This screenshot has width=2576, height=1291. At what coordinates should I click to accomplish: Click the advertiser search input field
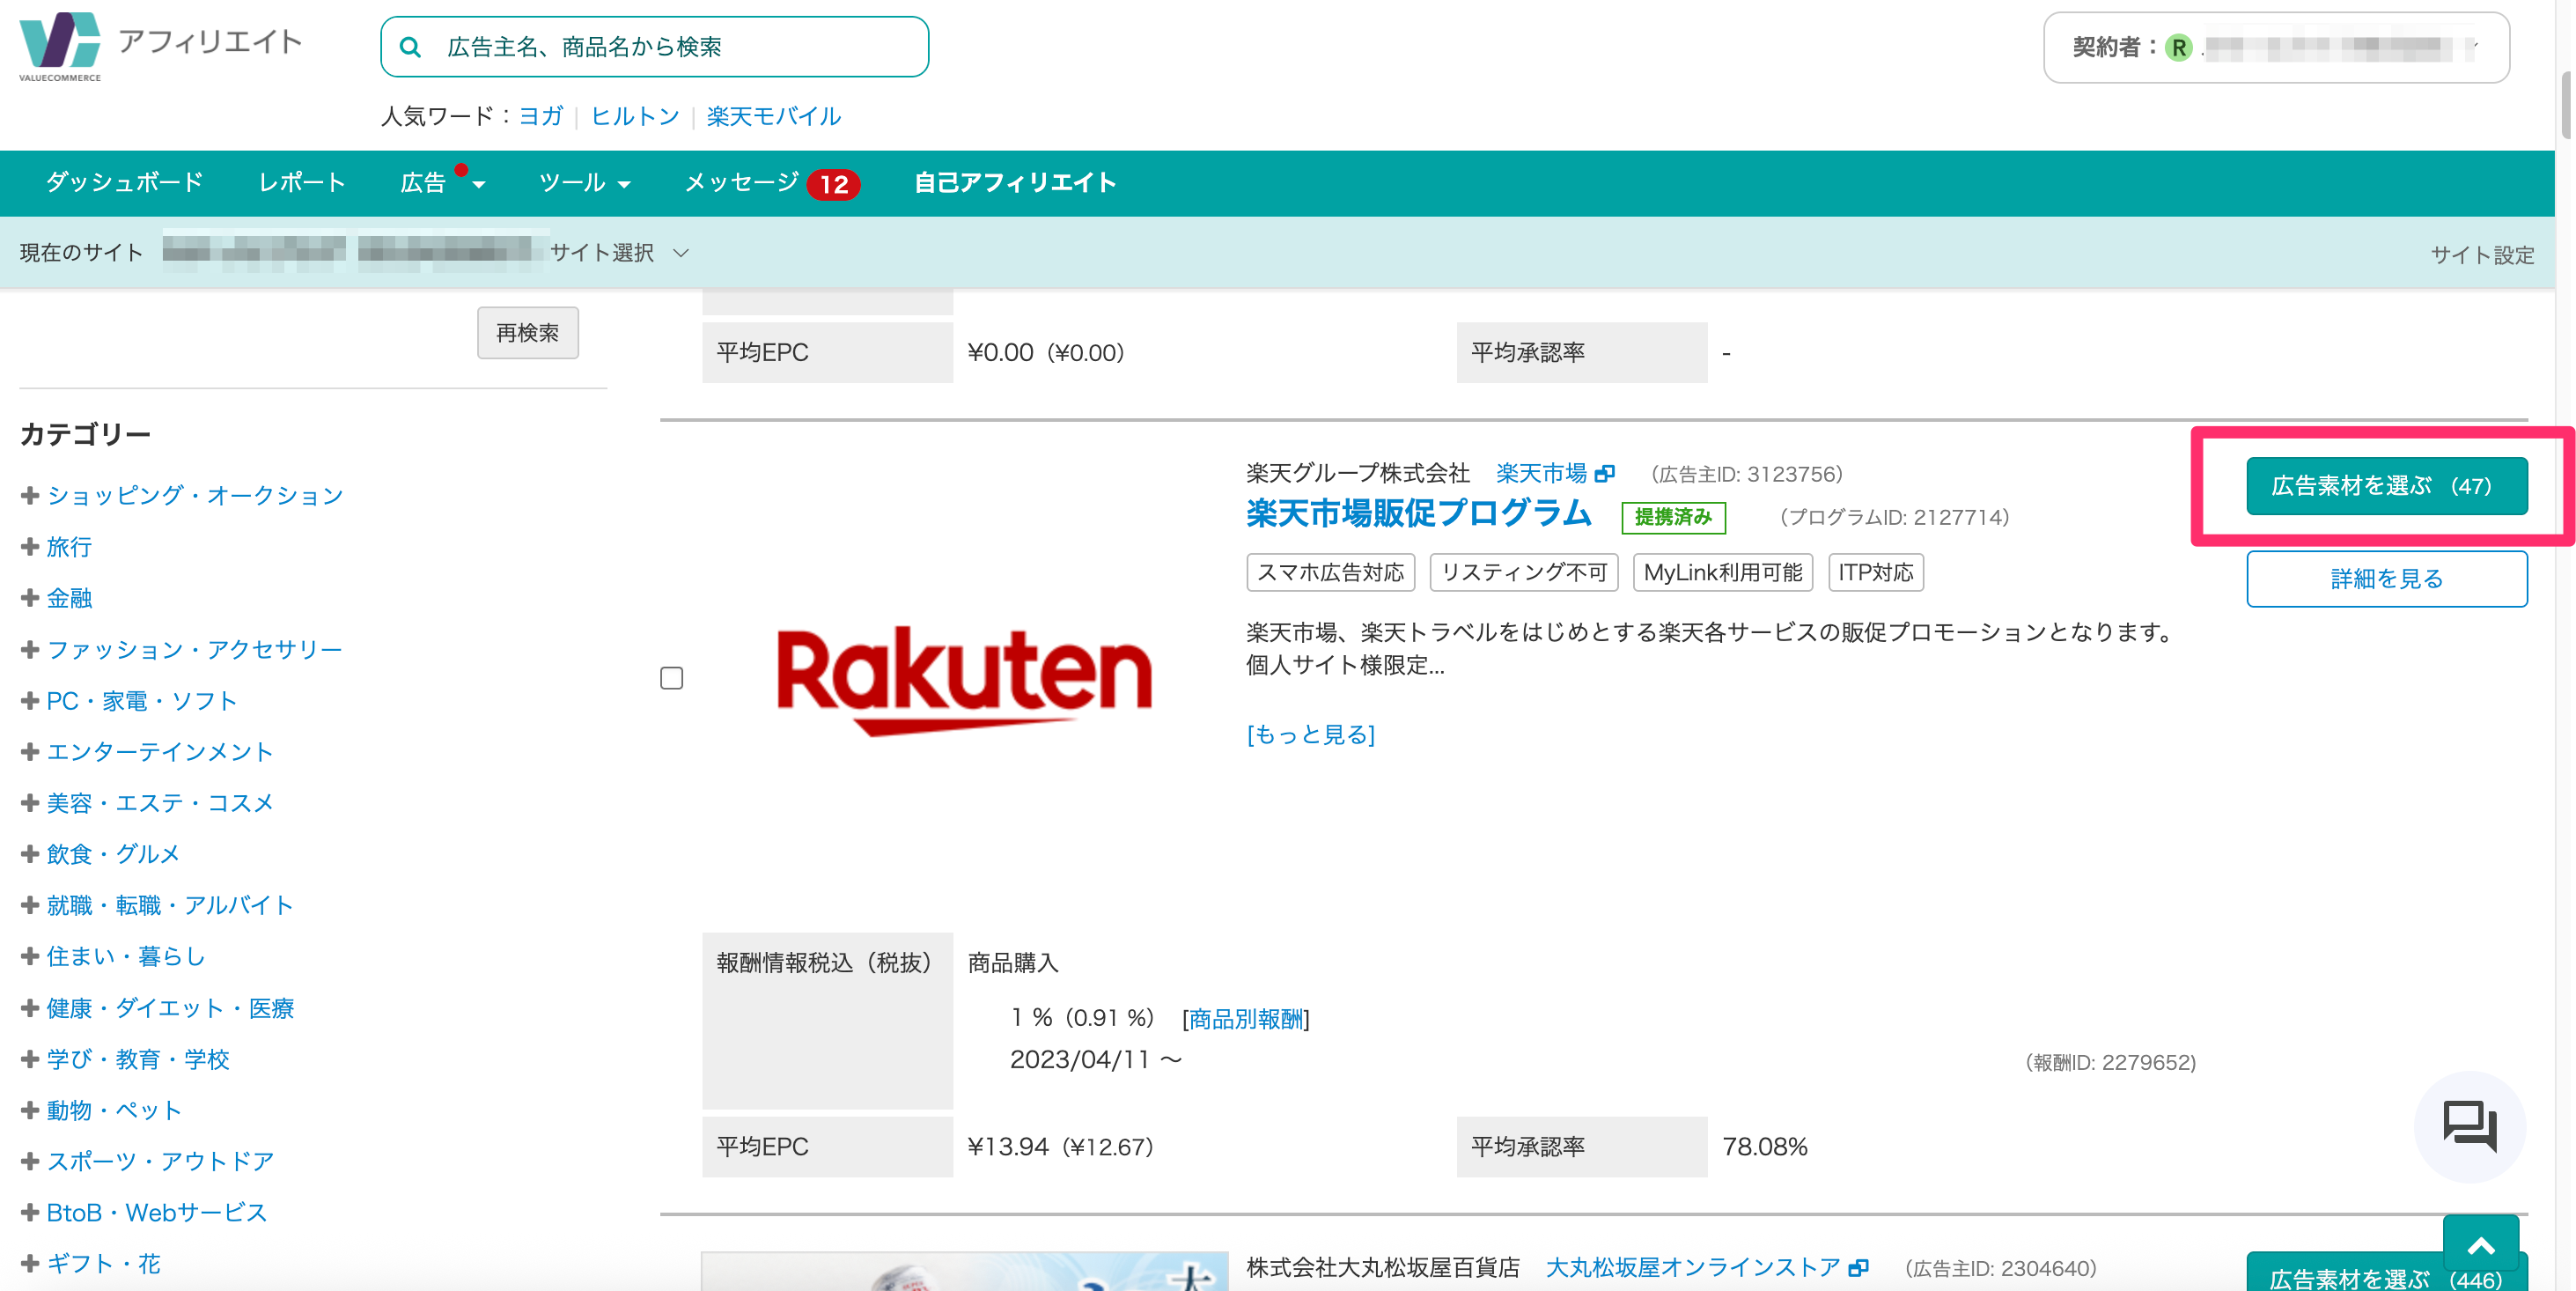654,47
